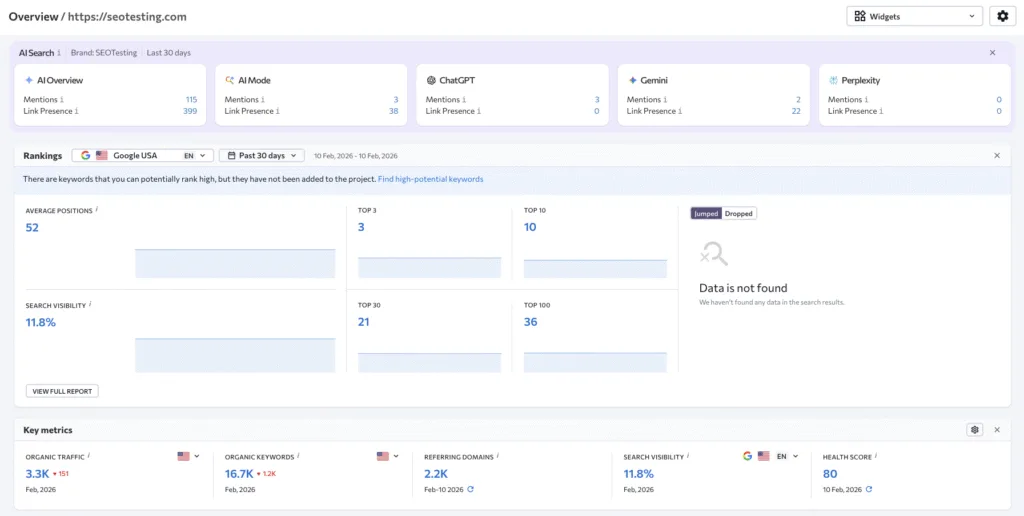Click the Rankings search visibility 11.8% value
1024x516 pixels.
(40, 322)
